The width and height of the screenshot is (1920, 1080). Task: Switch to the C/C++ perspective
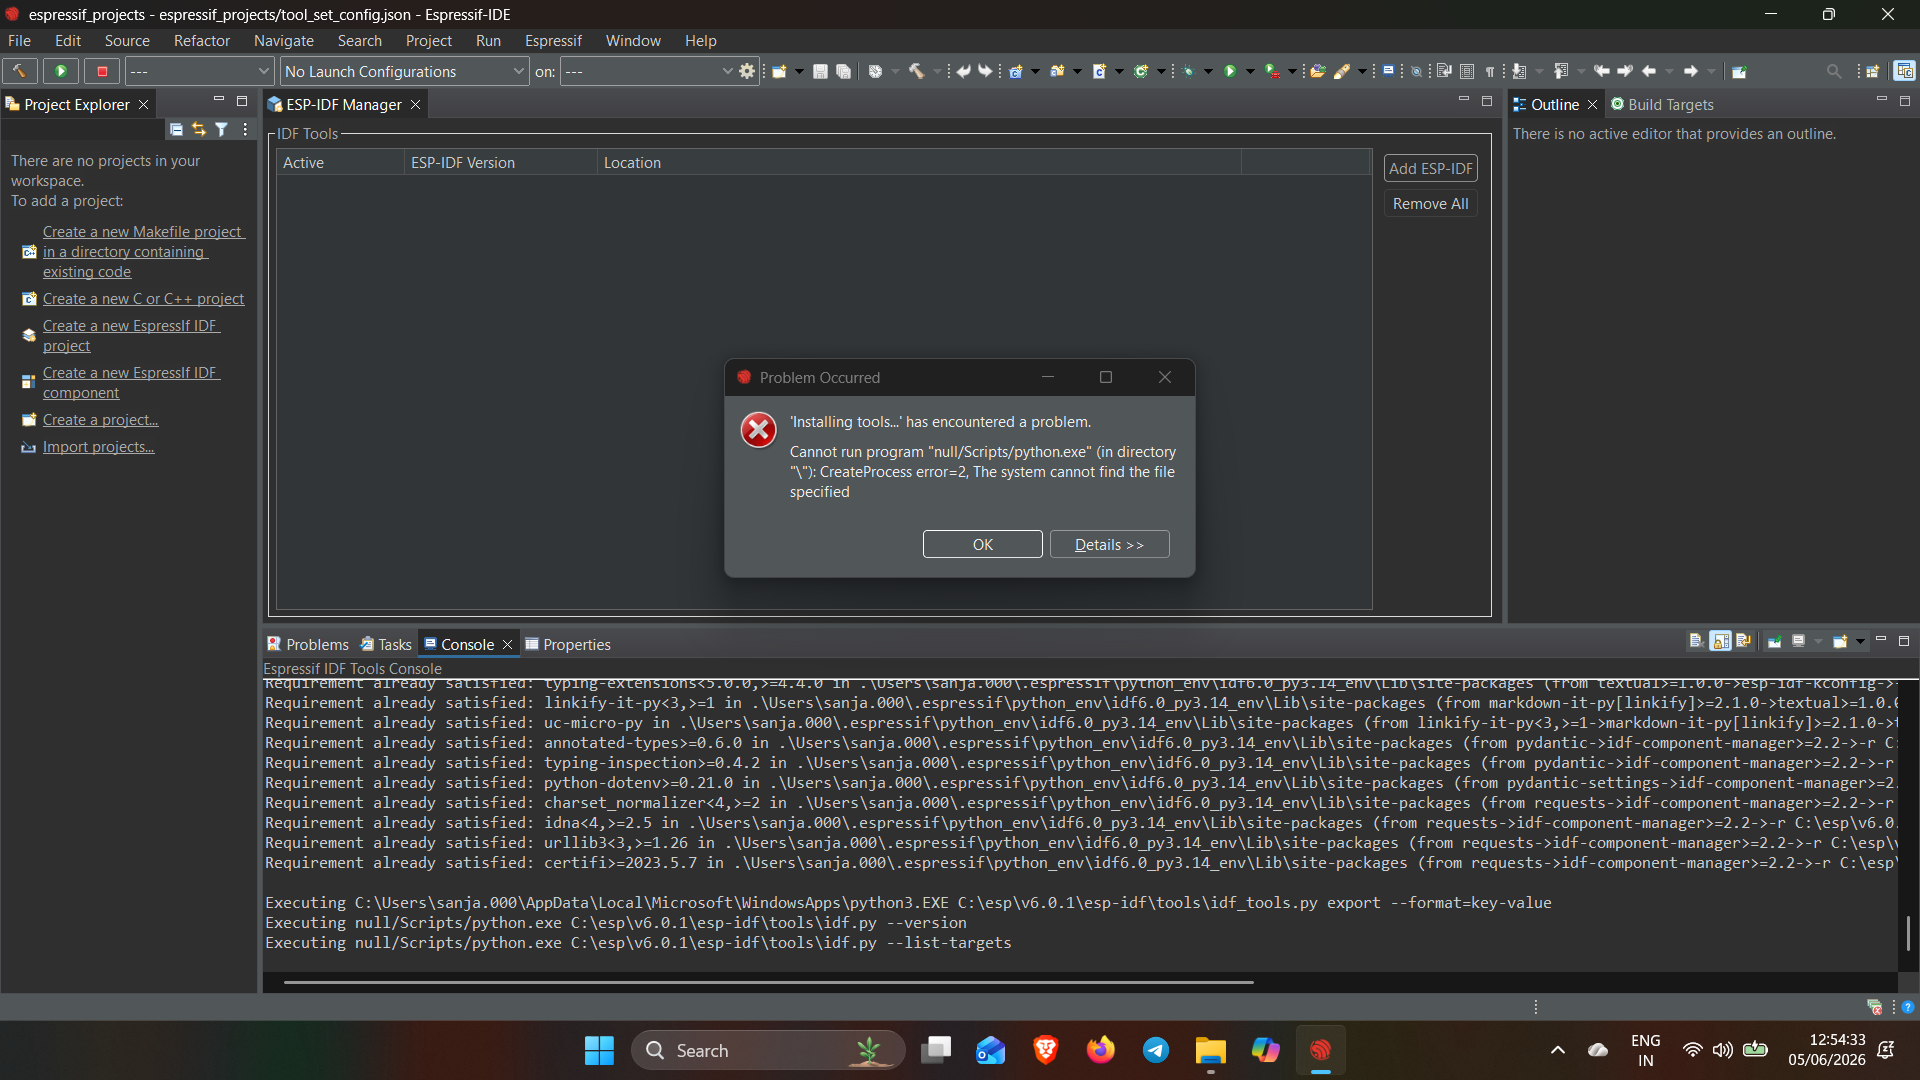pos(1905,71)
